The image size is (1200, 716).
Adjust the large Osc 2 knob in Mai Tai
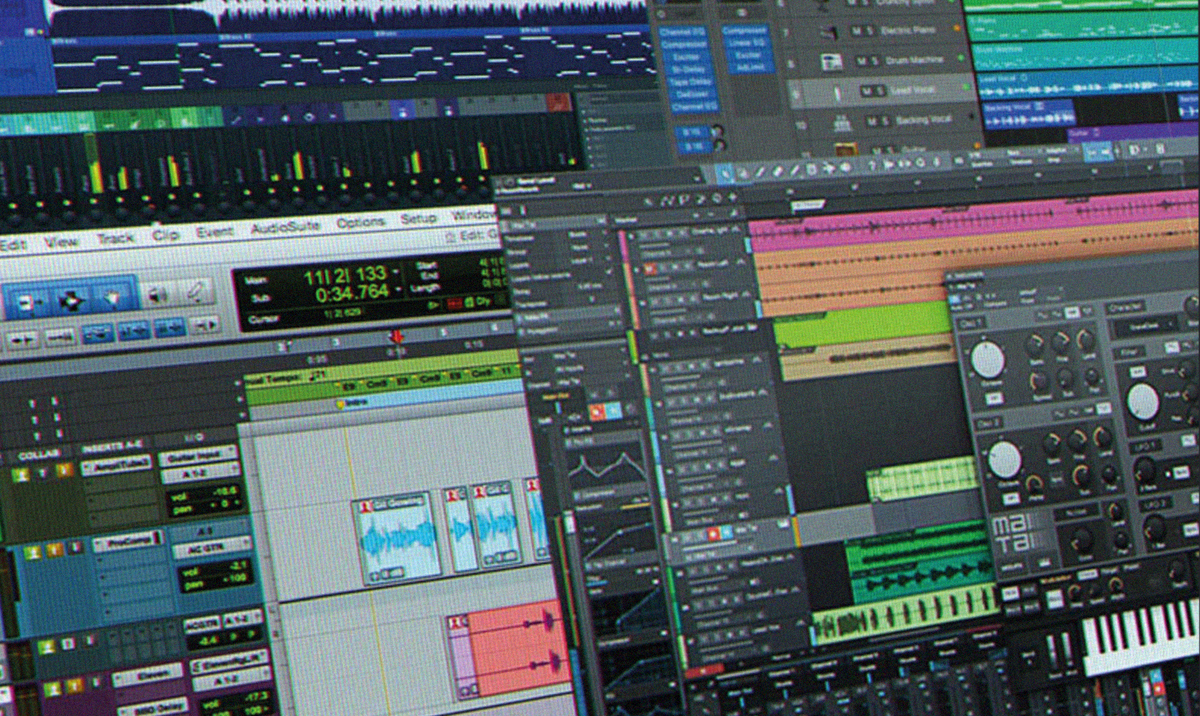(1003, 460)
